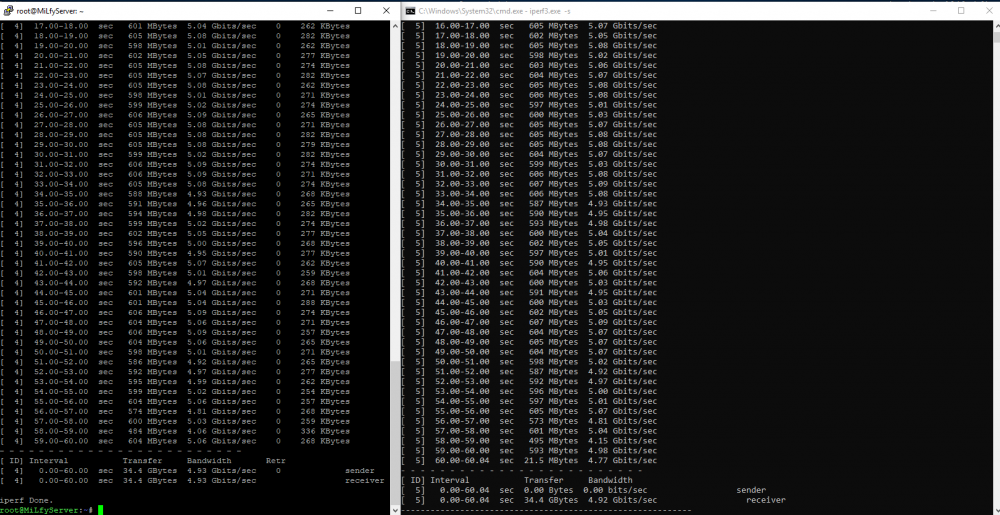The image size is (1000, 515).
Task: Select the '279 KBytes' value in PuTTY
Action: 325,145
